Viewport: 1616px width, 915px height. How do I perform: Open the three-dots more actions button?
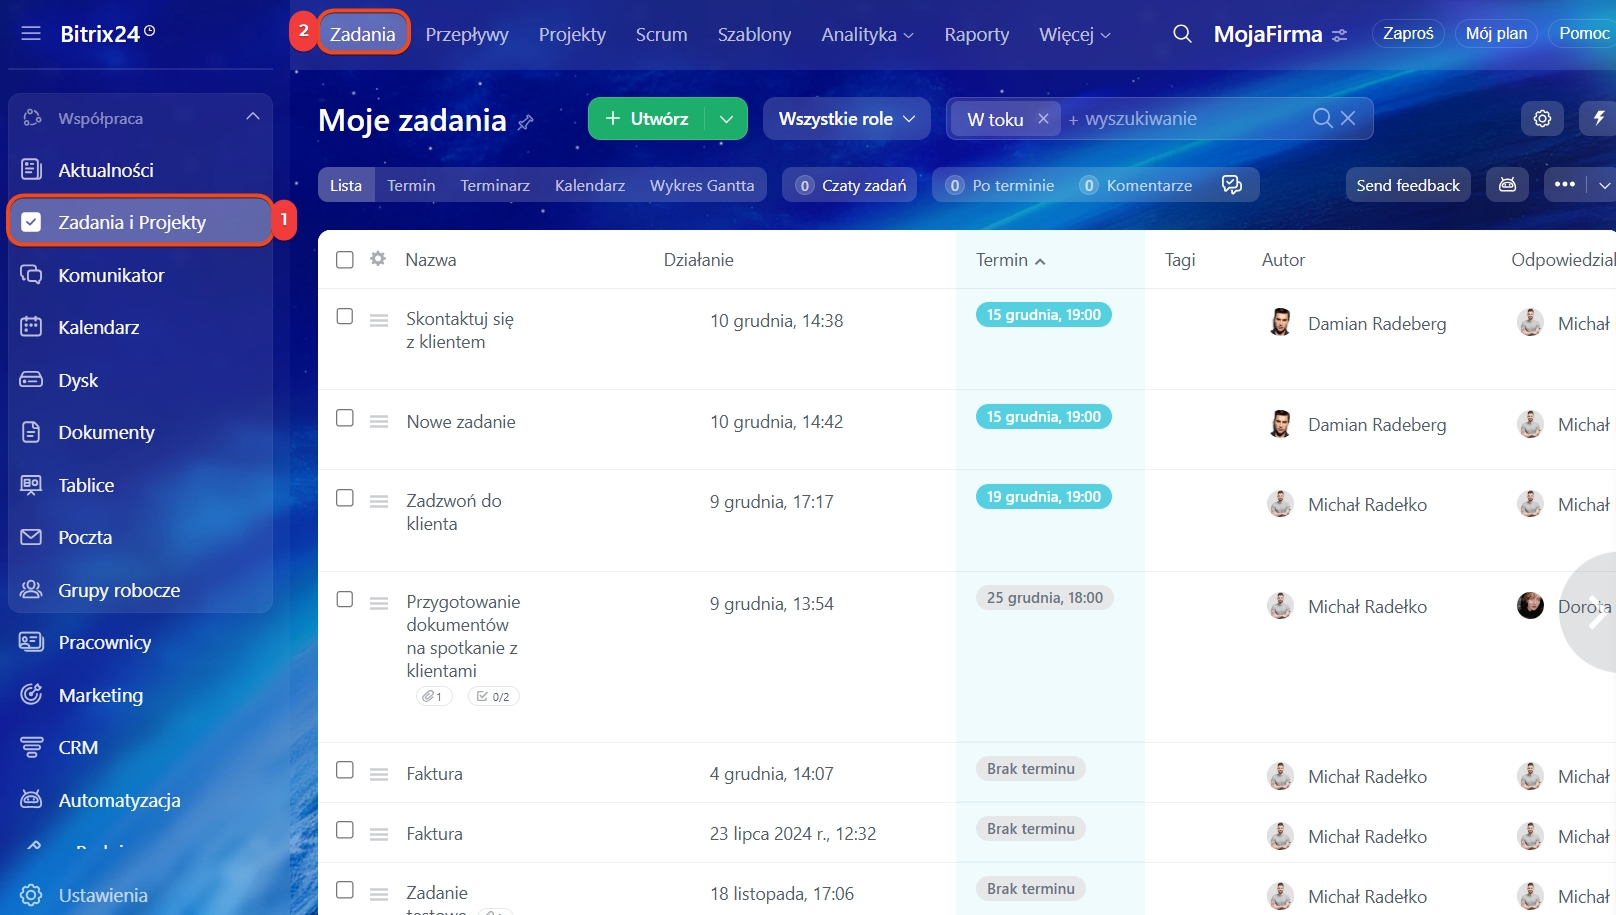pos(1564,185)
